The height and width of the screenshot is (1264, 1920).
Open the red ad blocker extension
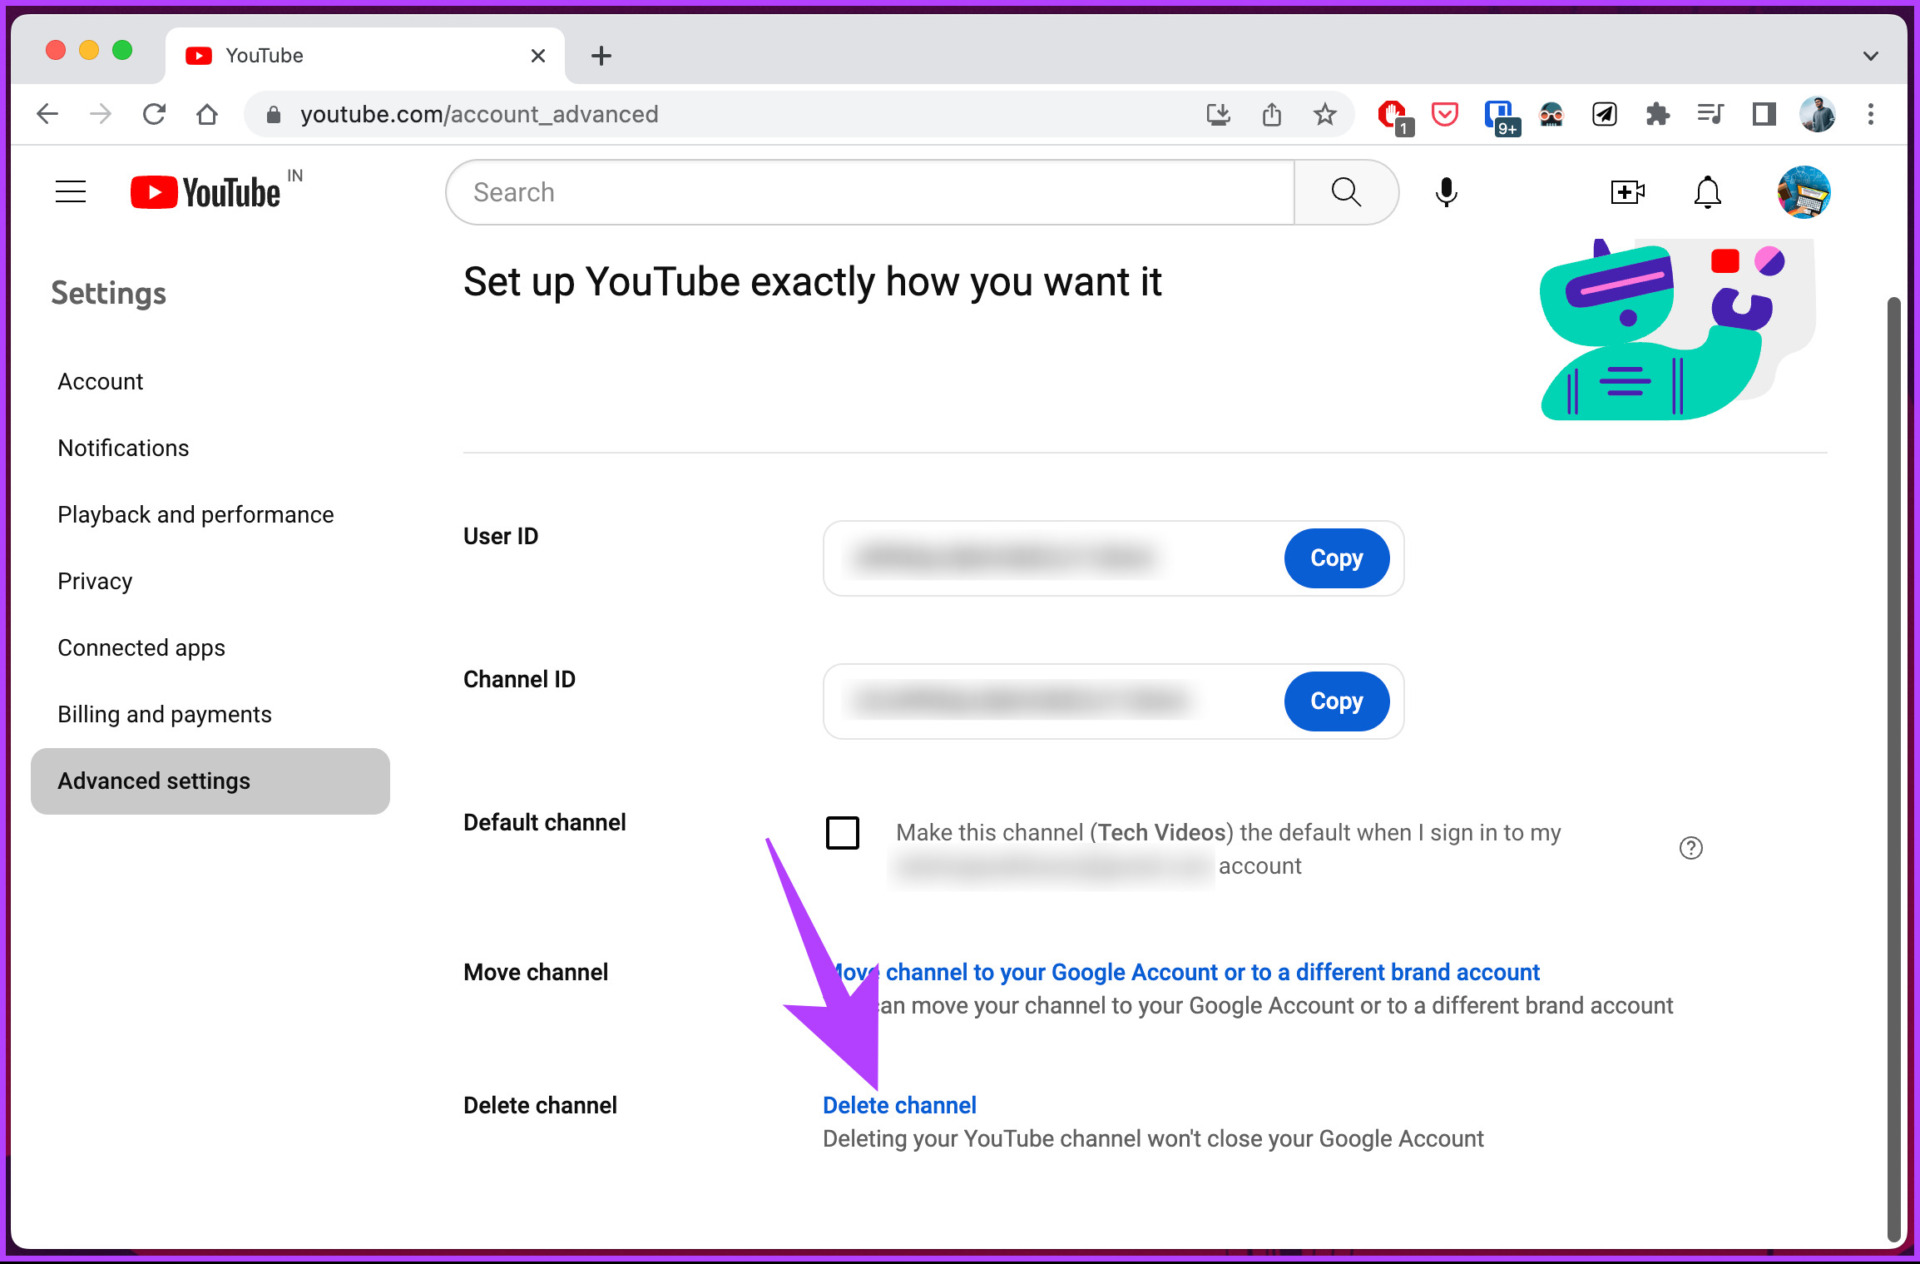click(x=1393, y=116)
